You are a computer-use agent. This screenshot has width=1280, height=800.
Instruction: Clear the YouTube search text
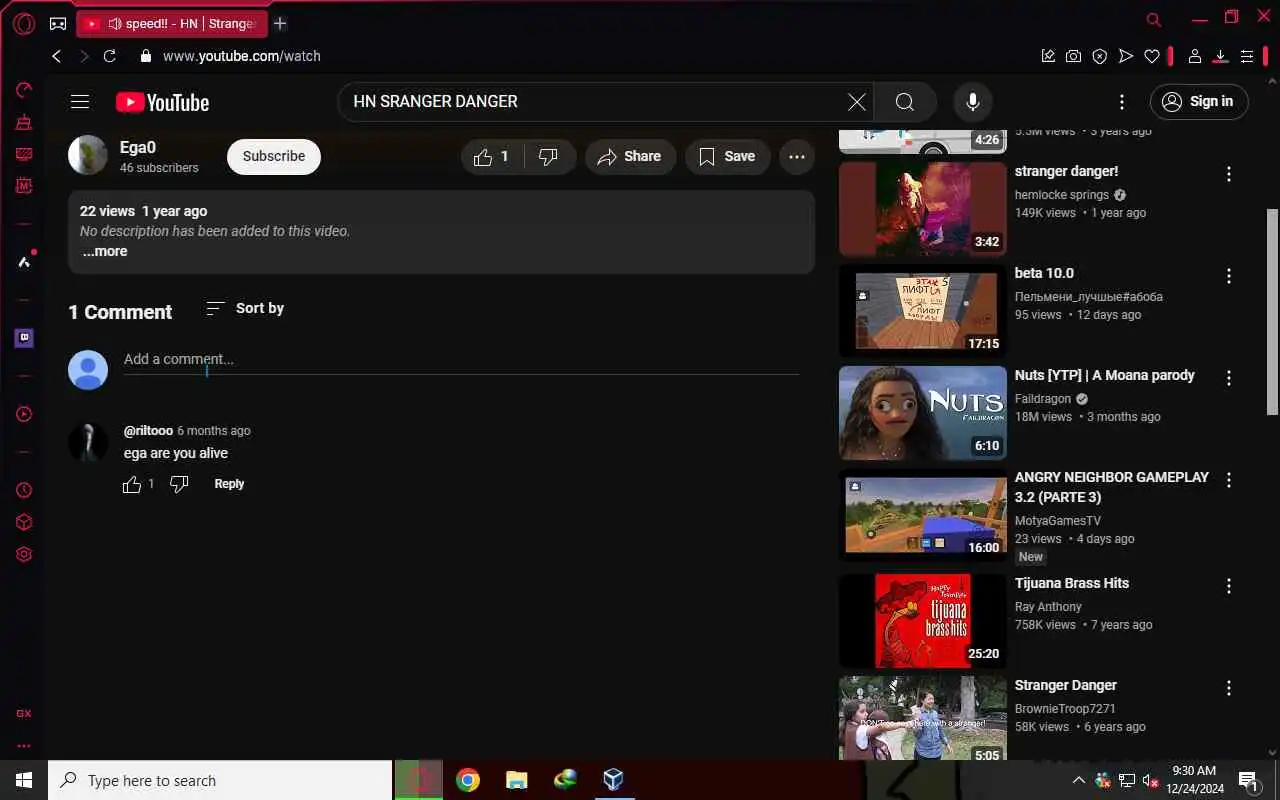click(x=857, y=102)
